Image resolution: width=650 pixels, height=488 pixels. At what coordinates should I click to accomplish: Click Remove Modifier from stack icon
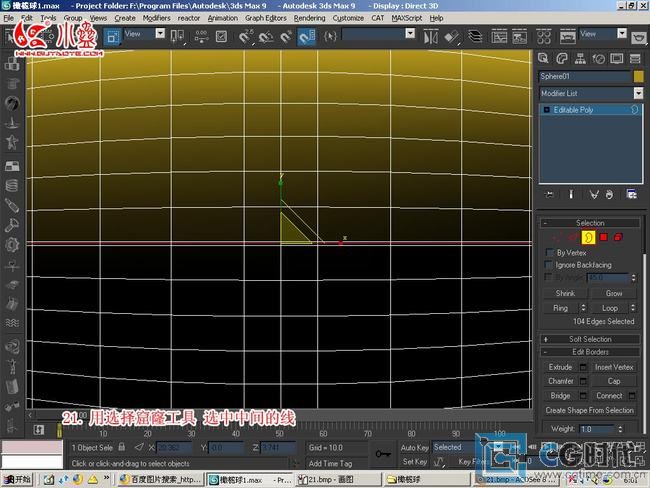[609, 194]
